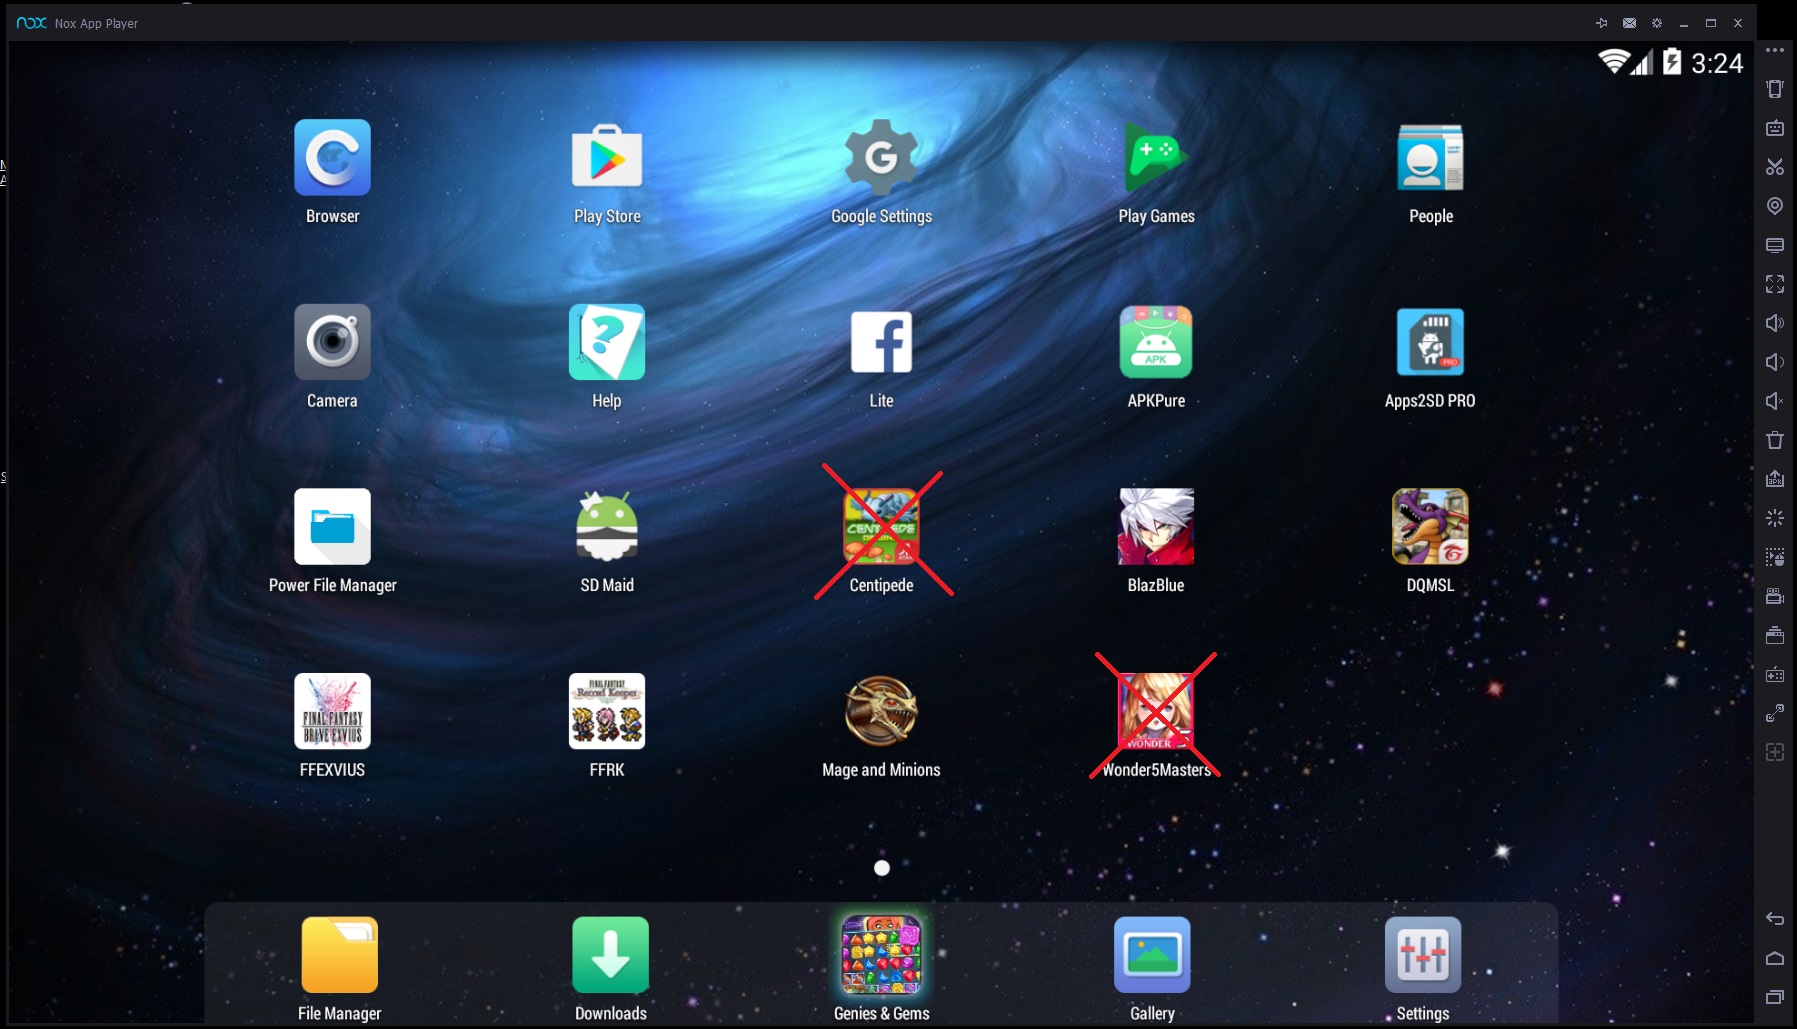Click the mobile signal strength icon
1797x1029 pixels.
(1642, 63)
